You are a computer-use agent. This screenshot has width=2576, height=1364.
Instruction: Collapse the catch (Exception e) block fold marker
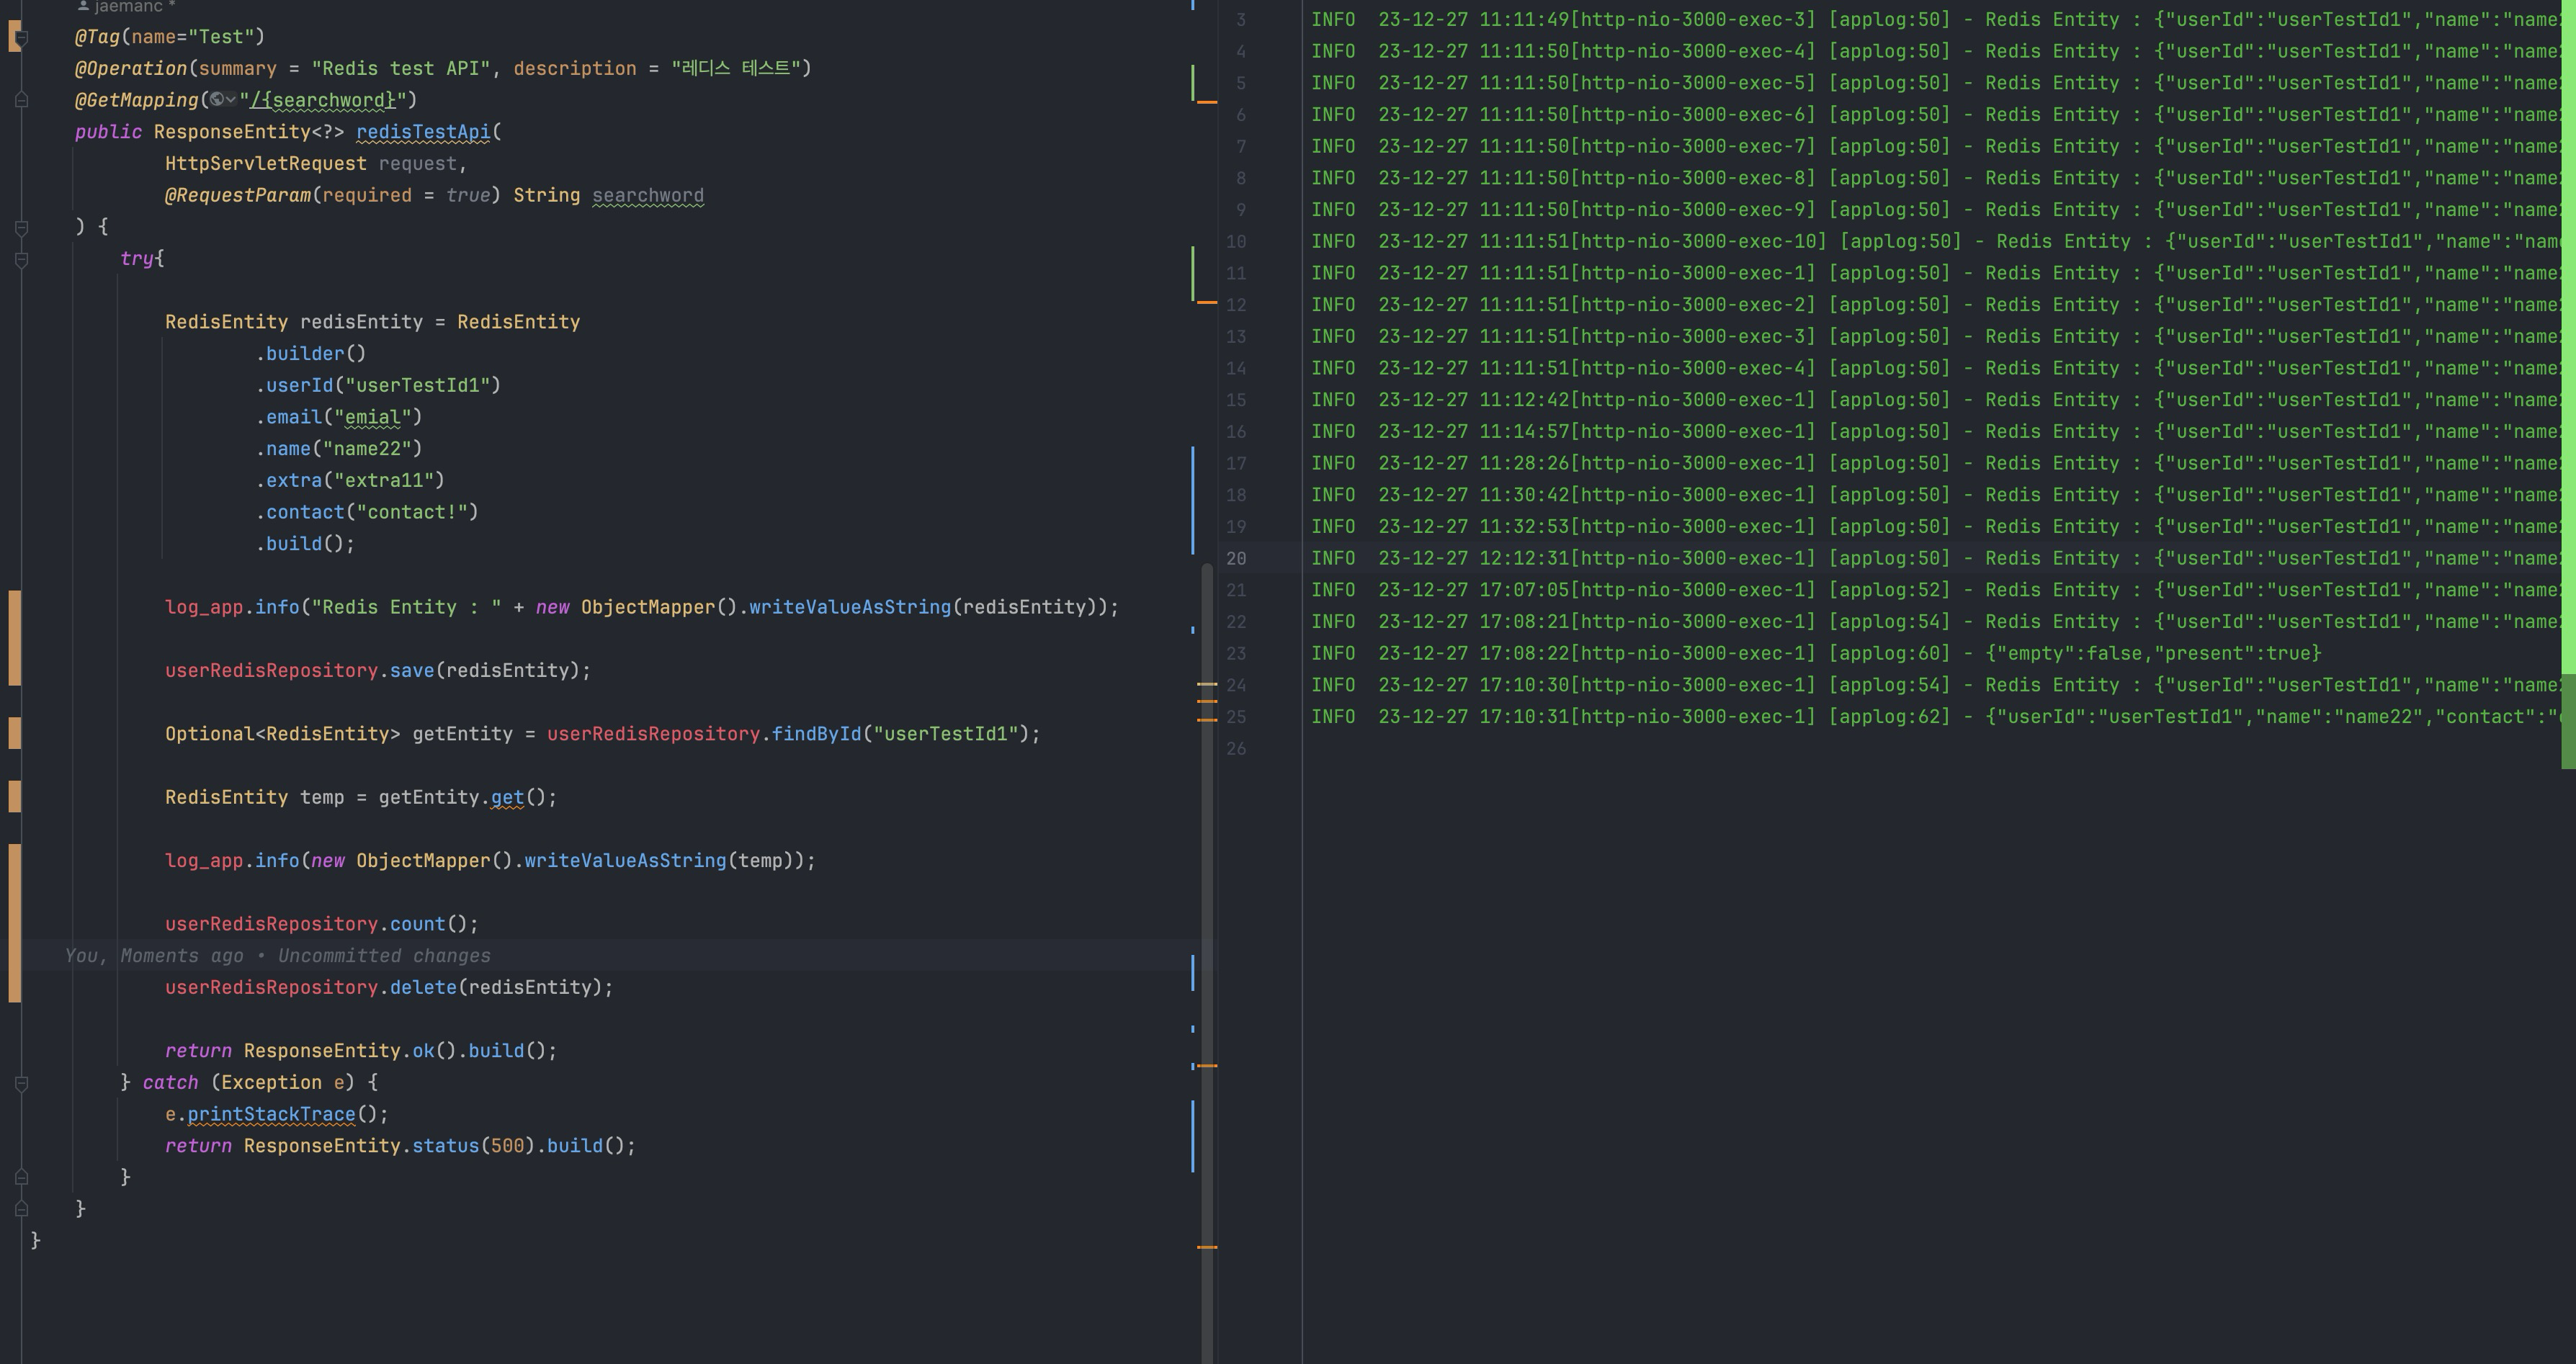21,1083
